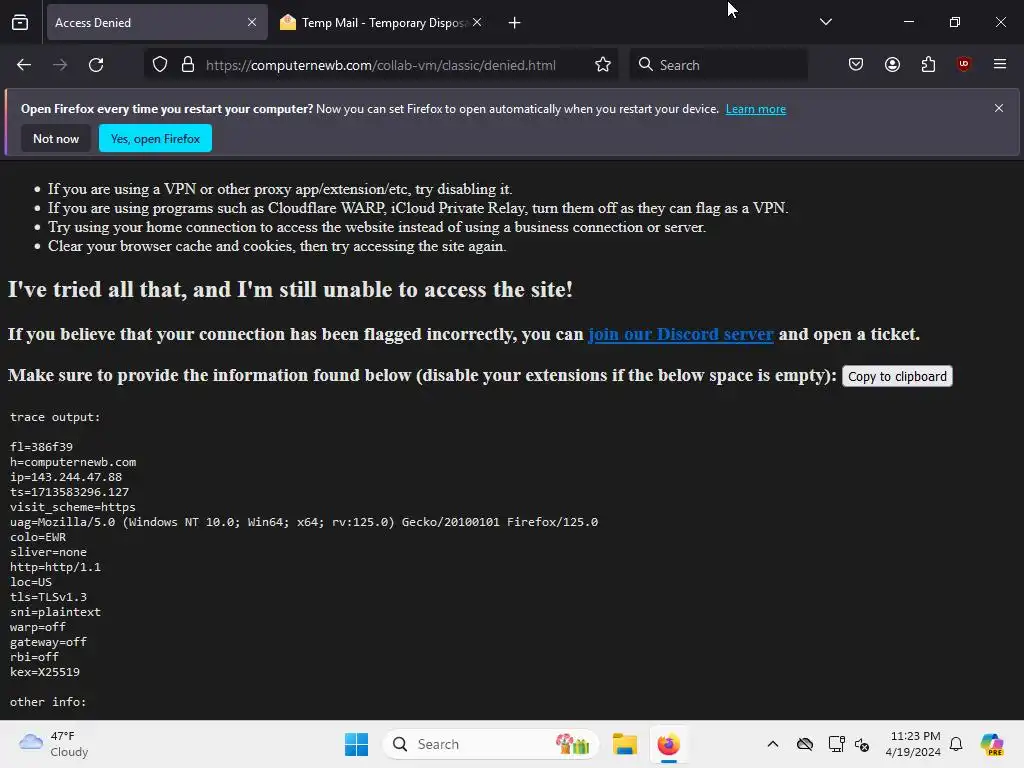Dismiss the Open Firefox notification bar

(999, 108)
